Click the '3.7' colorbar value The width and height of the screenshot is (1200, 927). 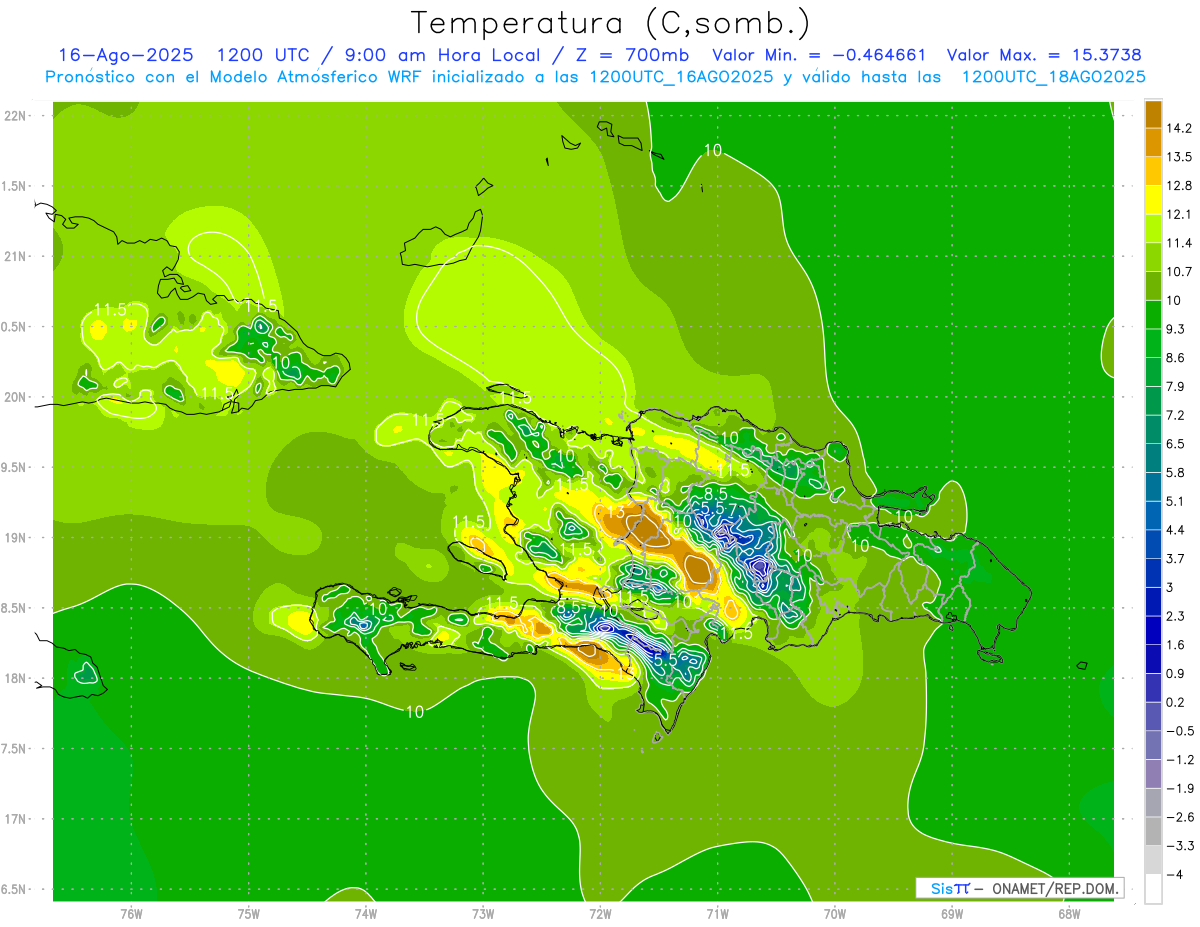coord(1176,559)
